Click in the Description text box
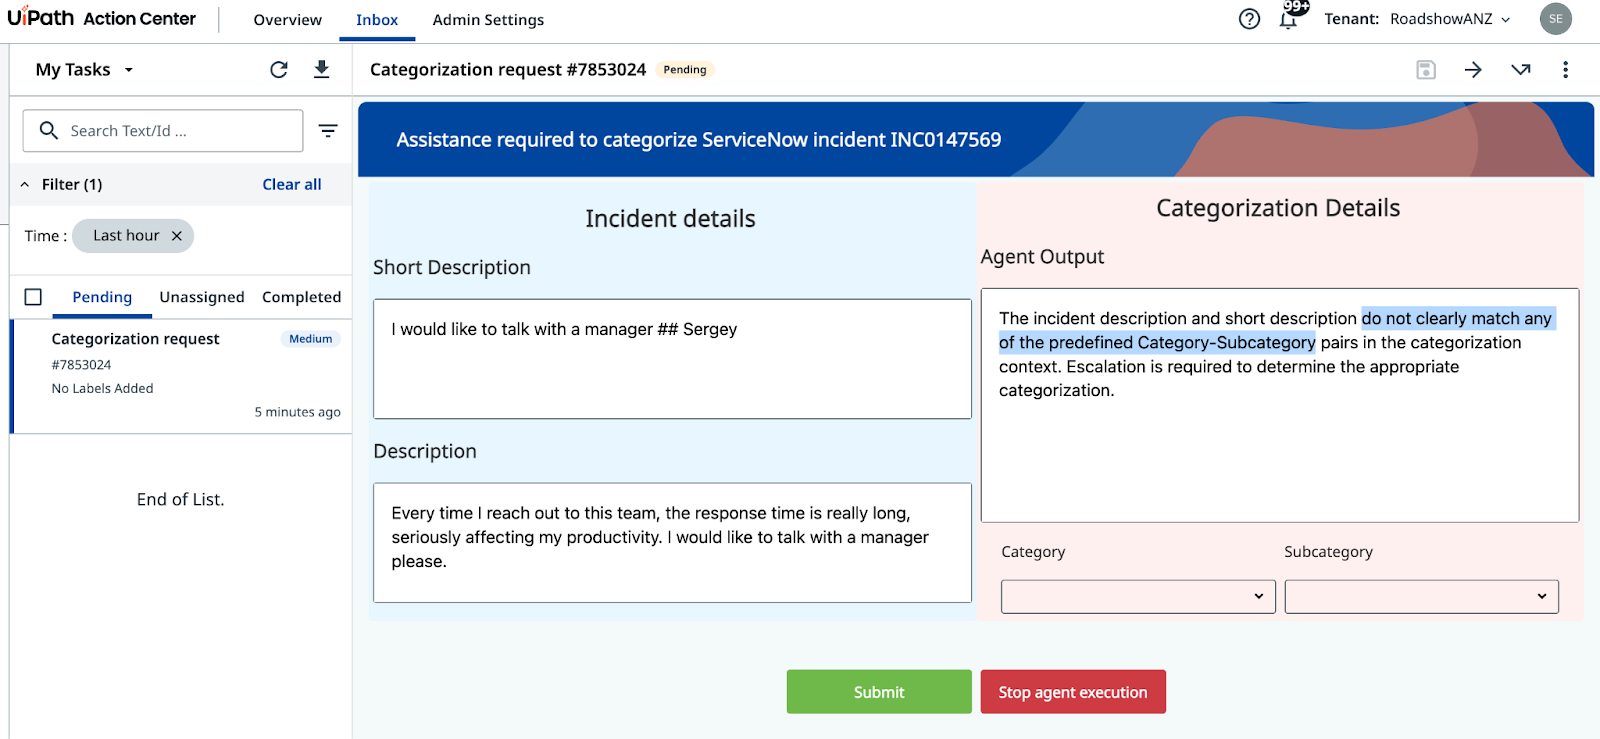The image size is (1600, 739). coord(672,543)
